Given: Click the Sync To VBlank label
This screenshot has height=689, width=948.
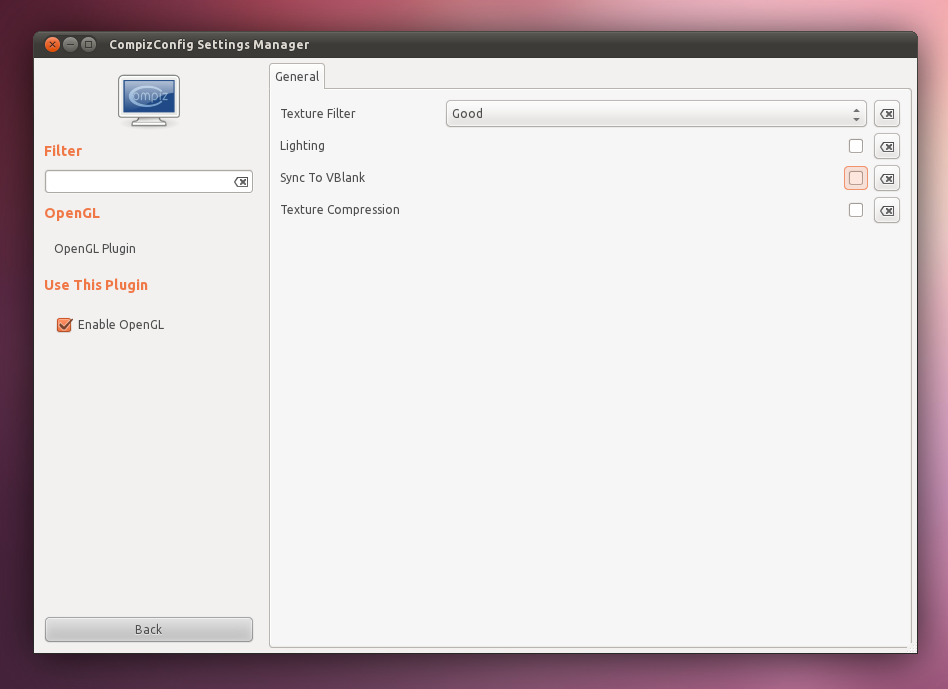Looking at the screenshot, I should 322,178.
